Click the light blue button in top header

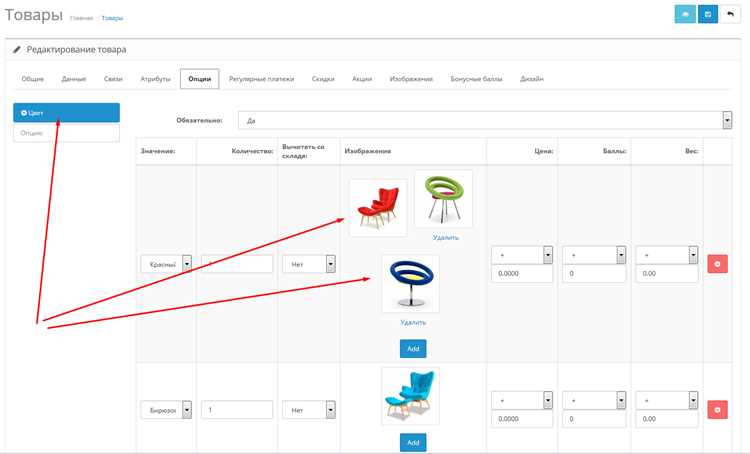tap(685, 14)
